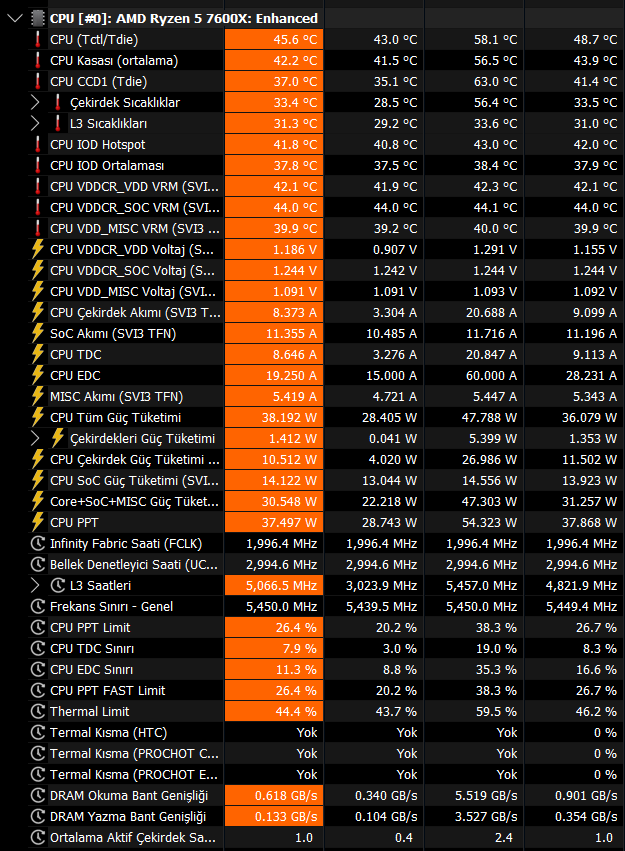
Task: Click the clock icon beside Infinity Fabric Saati (FCLK)
Action: click(x=37, y=543)
